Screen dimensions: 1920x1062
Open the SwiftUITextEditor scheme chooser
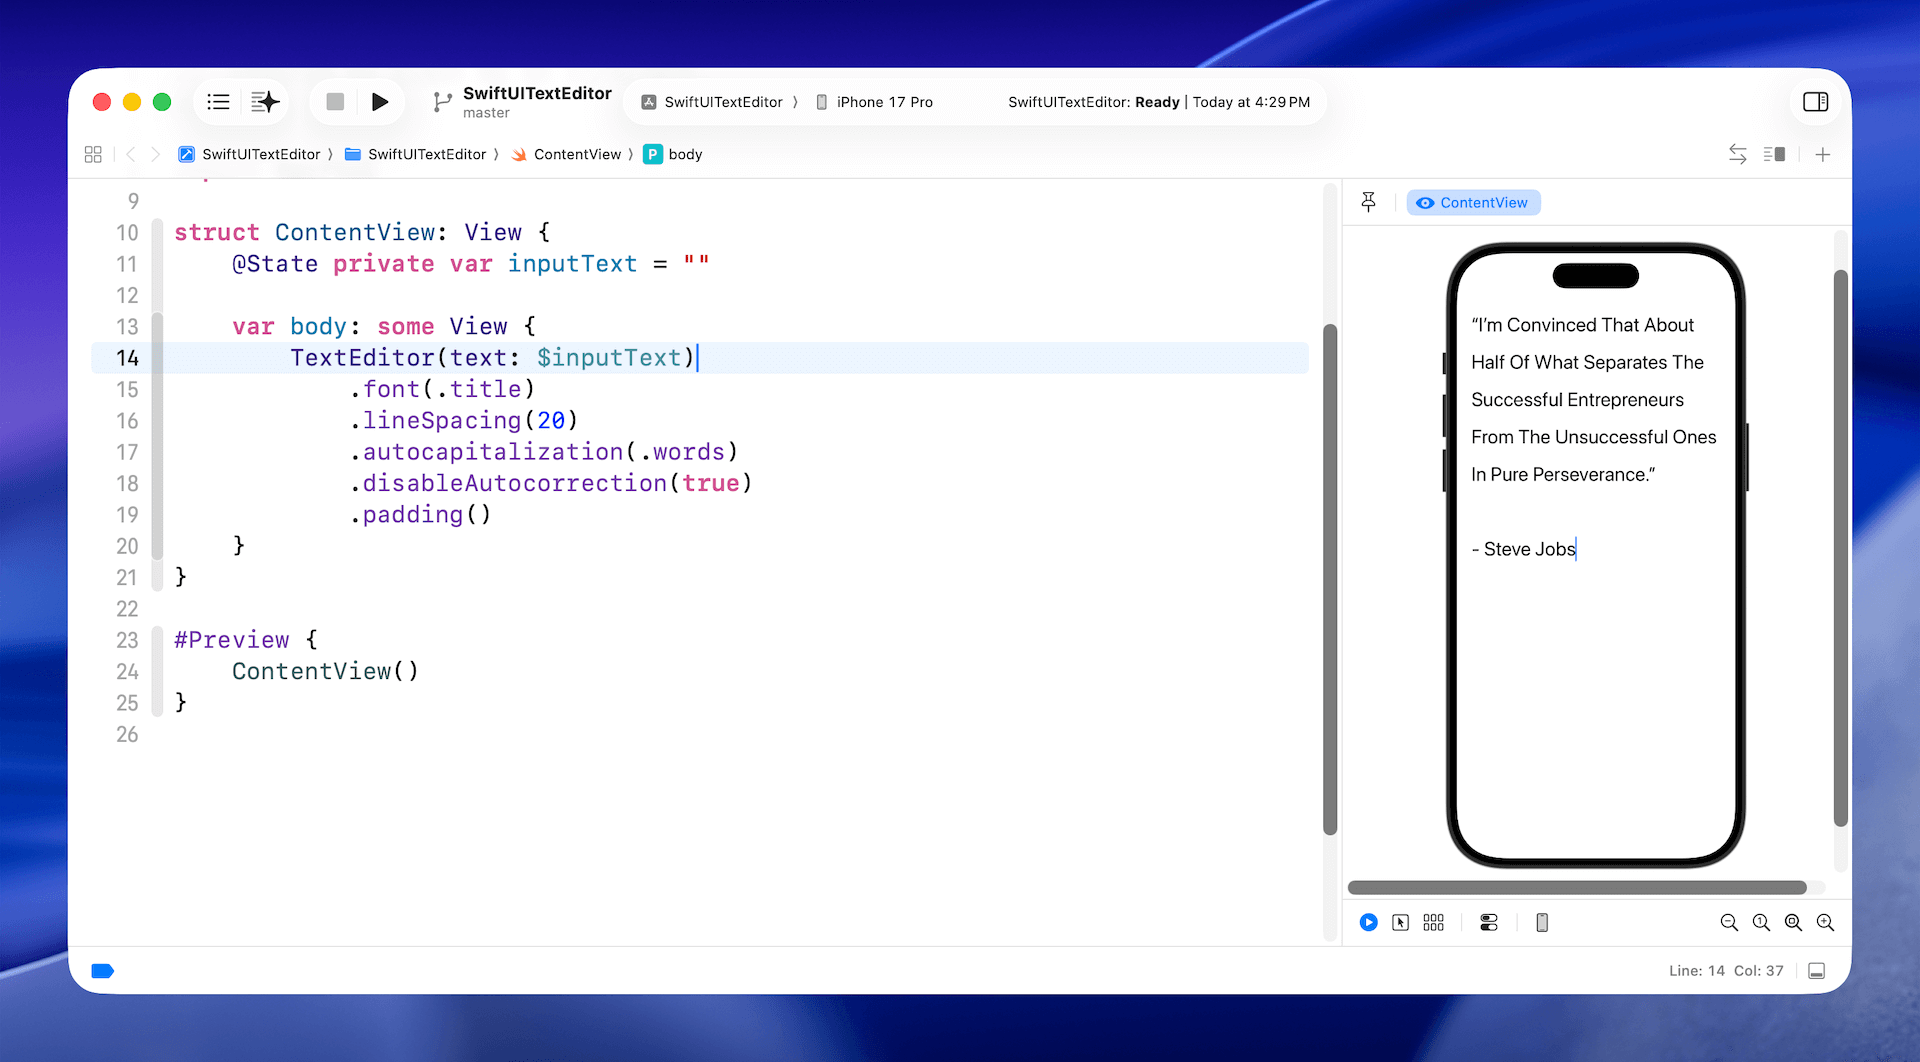[x=715, y=101]
